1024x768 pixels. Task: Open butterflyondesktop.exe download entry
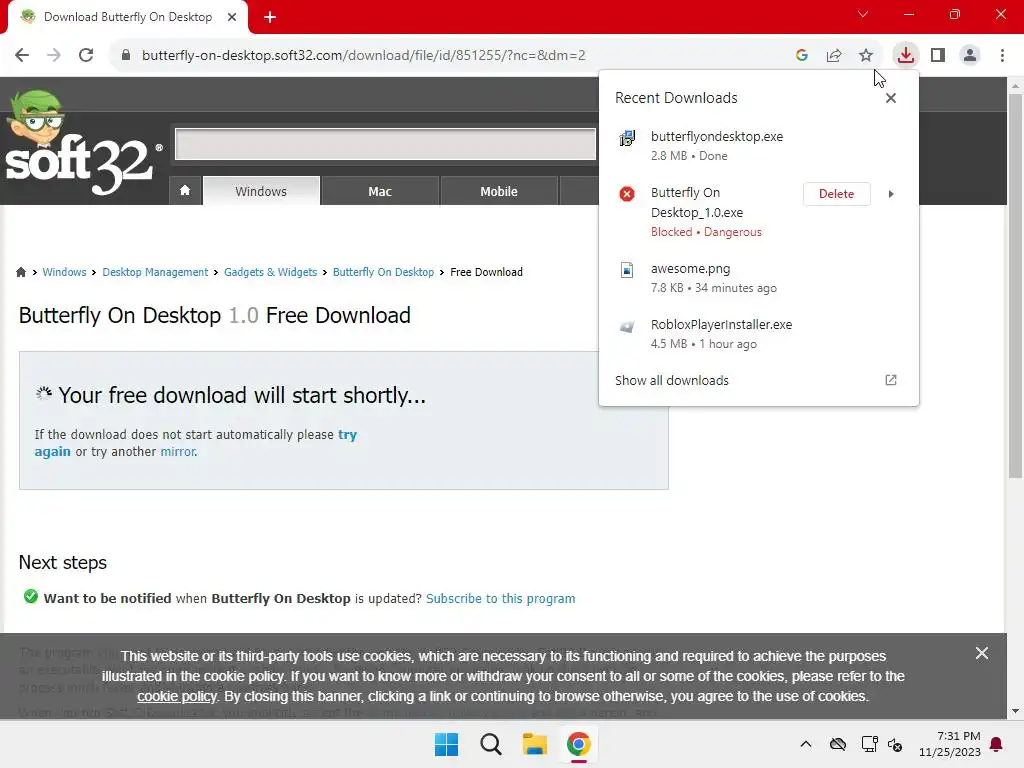pyautogui.click(x=758, y=146)
